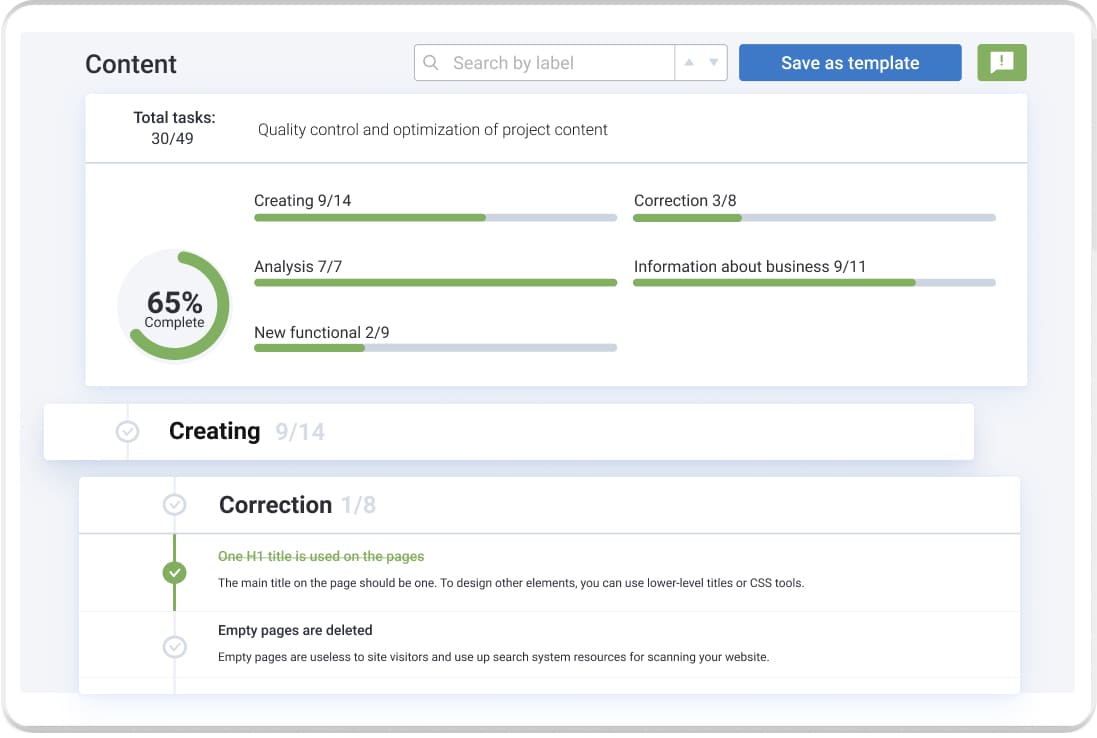The height and width of the screenshot is (738, 1097).
Task: Click the Analysis 7/7 progress bar
Action: pyautogui.click(x=435, y=283)
